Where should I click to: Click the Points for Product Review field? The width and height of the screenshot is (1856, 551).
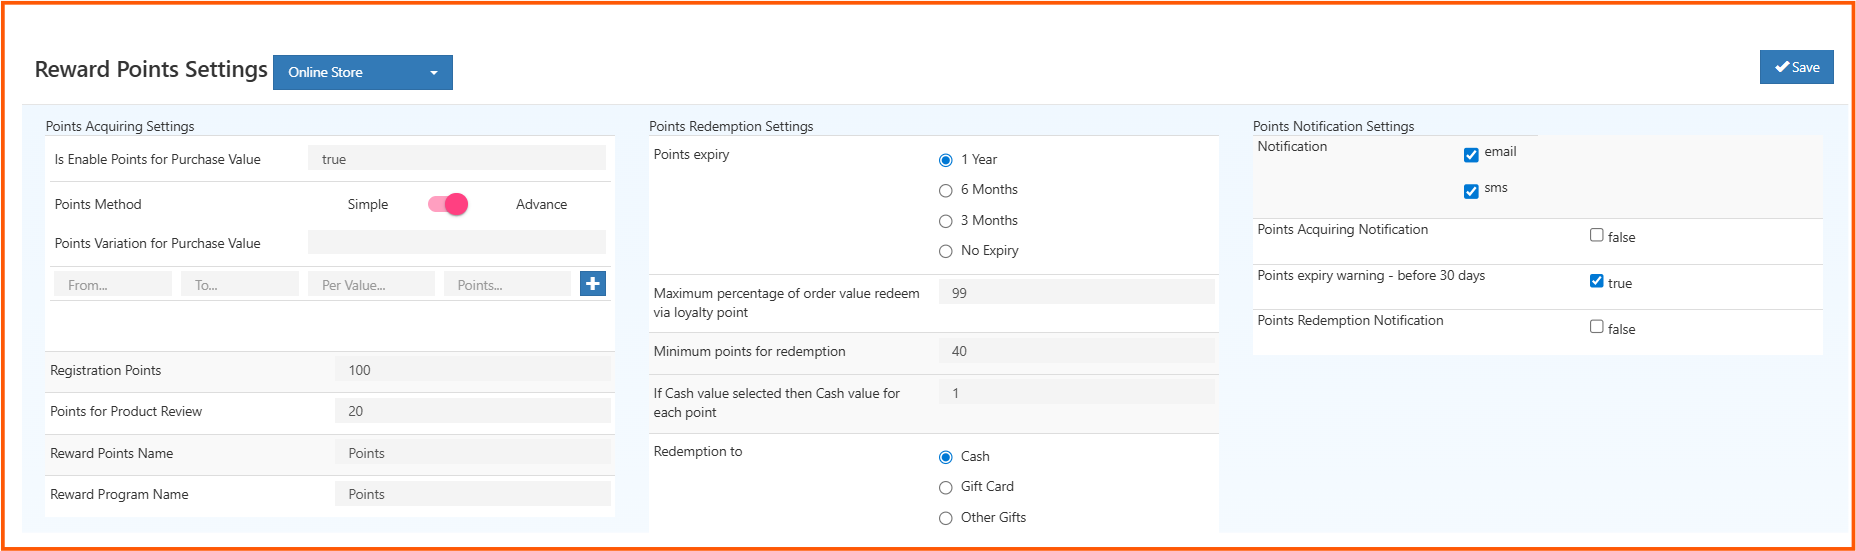pos(473,411)
